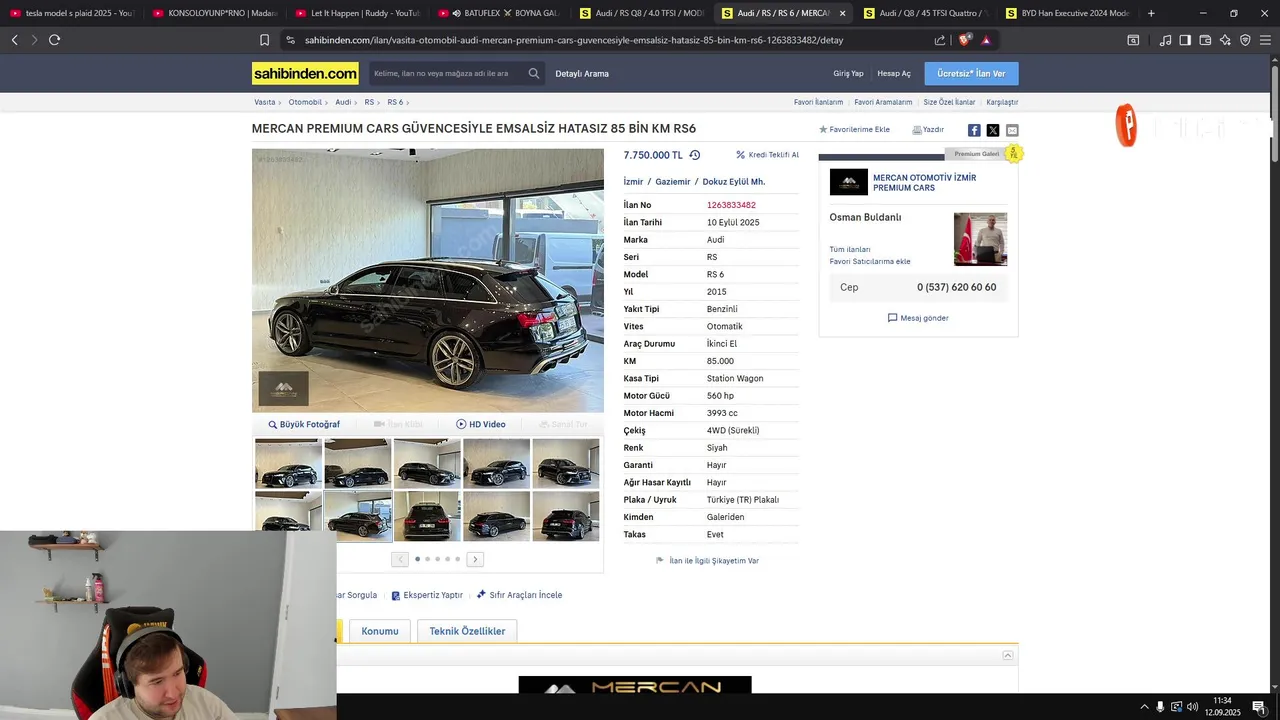This screenshot has width=1280, height=720.
Task: Click İlan ile İlgili Şikayetim Var link
Action: (707, 561)
